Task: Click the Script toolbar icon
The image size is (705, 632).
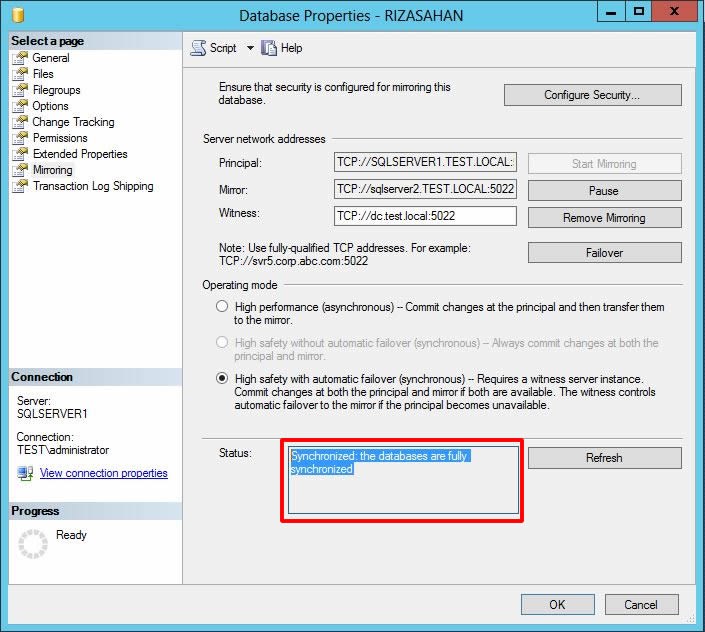Action: tap(198, 48)
